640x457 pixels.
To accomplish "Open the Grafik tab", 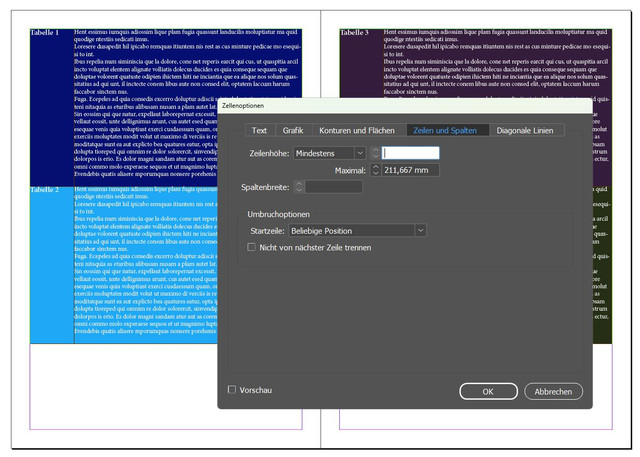I will 293,131.
